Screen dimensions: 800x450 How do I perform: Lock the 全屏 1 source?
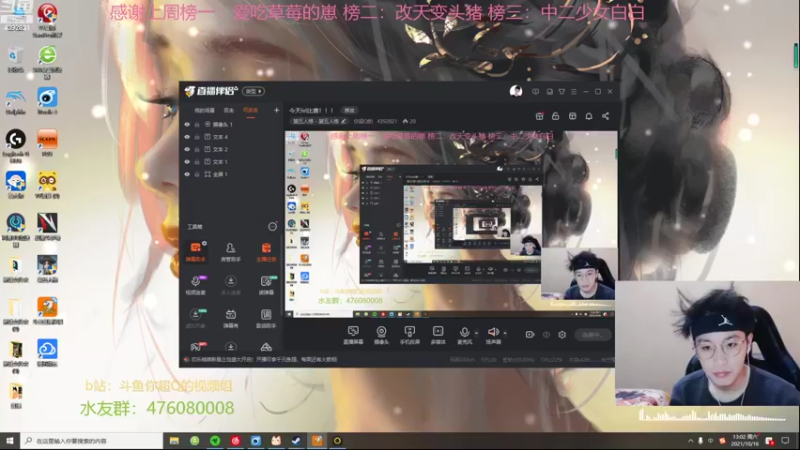tap(197, 174)
